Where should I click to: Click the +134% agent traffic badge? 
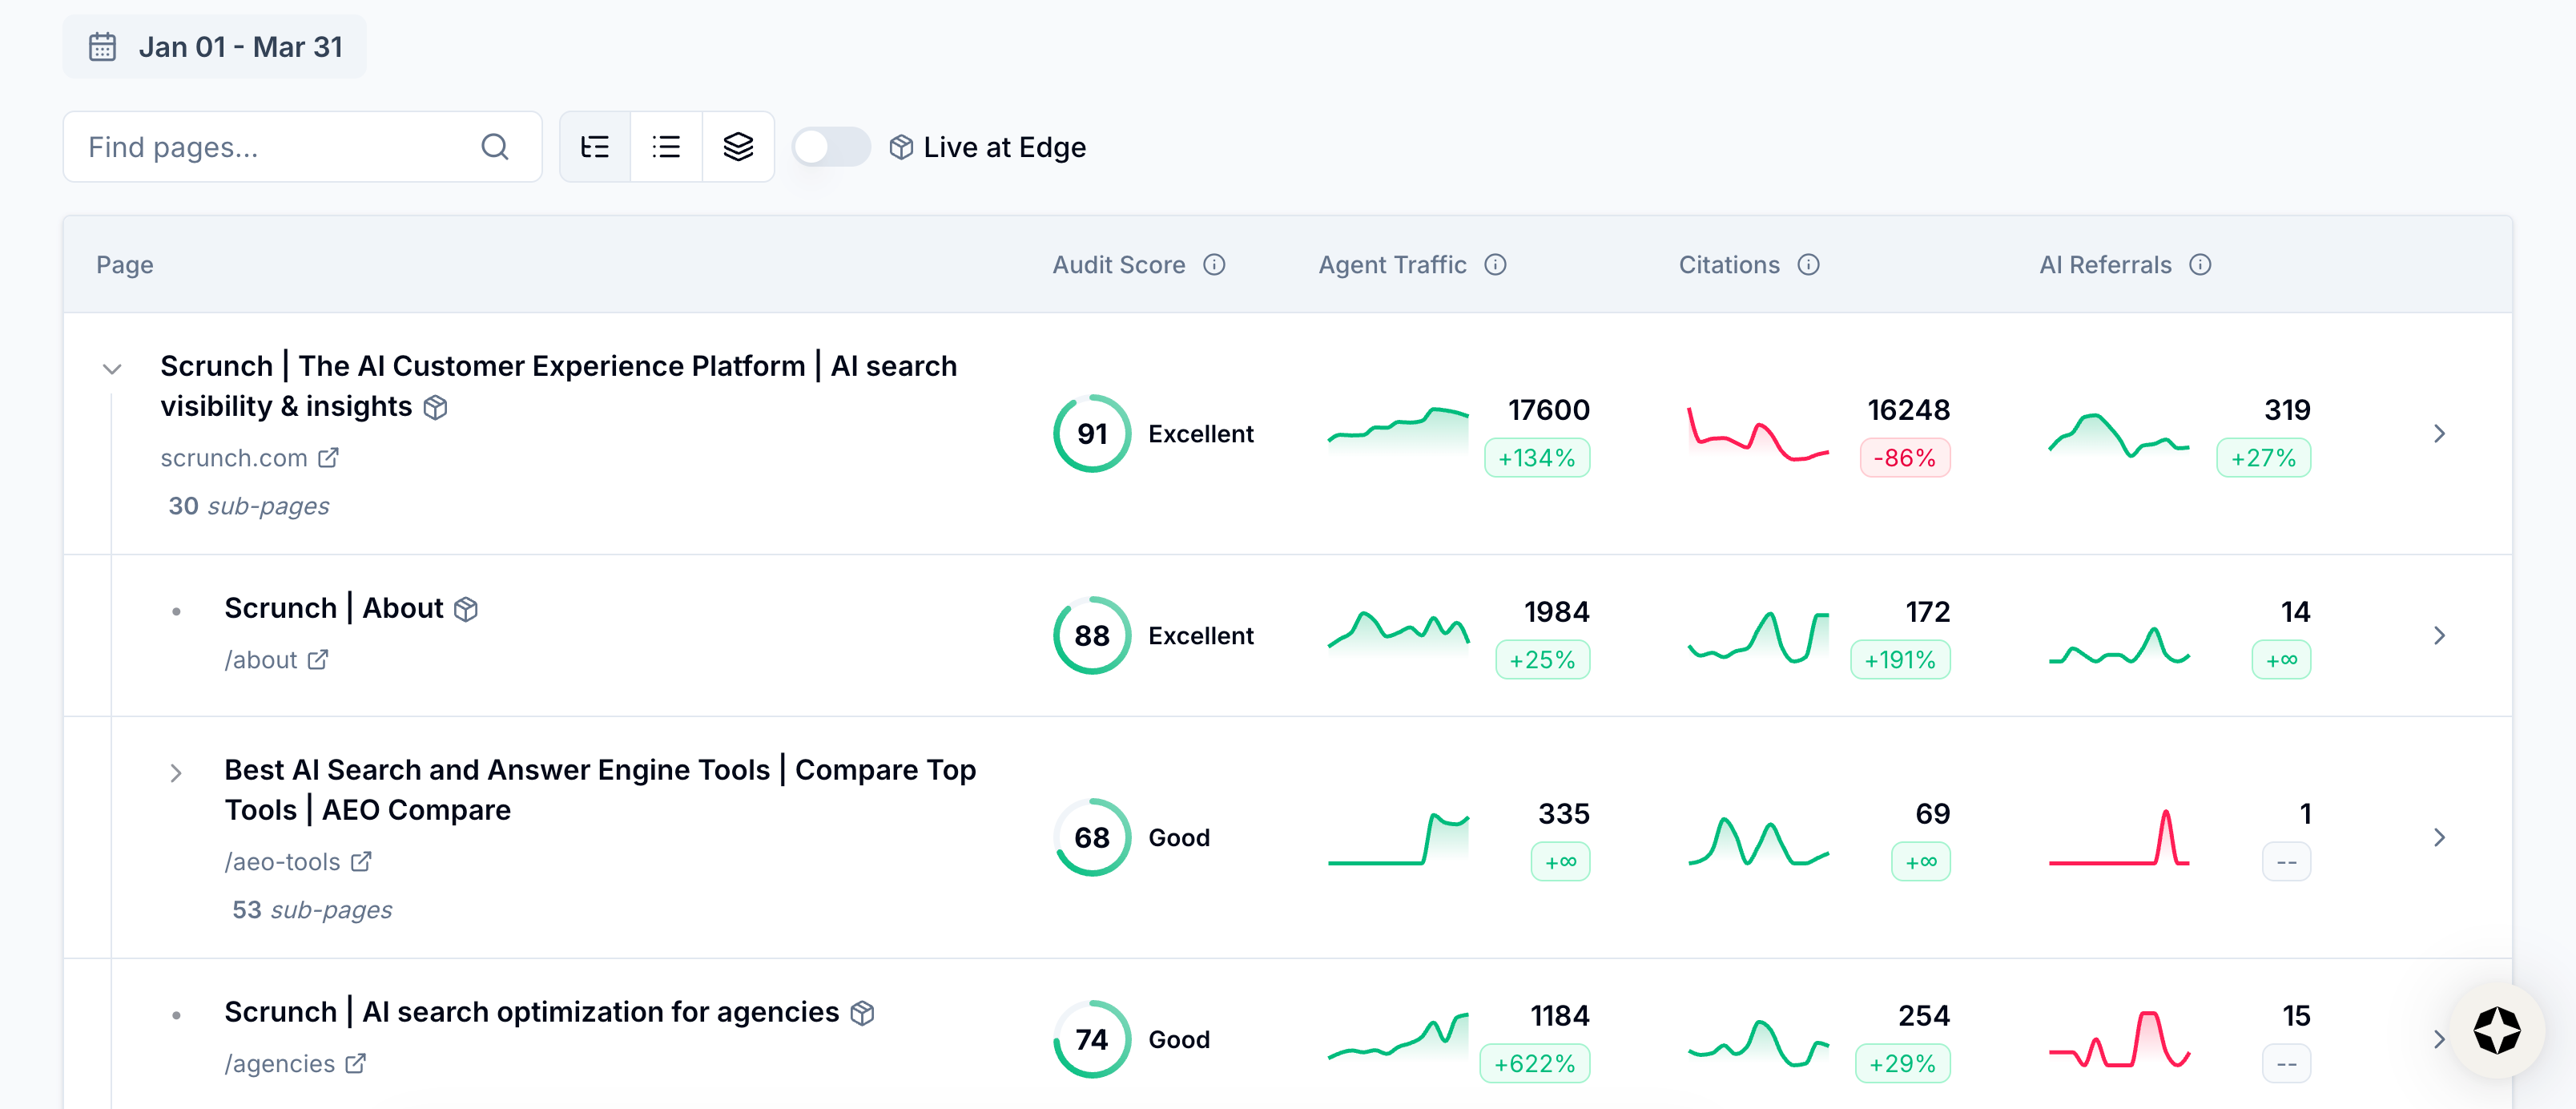(1536, 458)
